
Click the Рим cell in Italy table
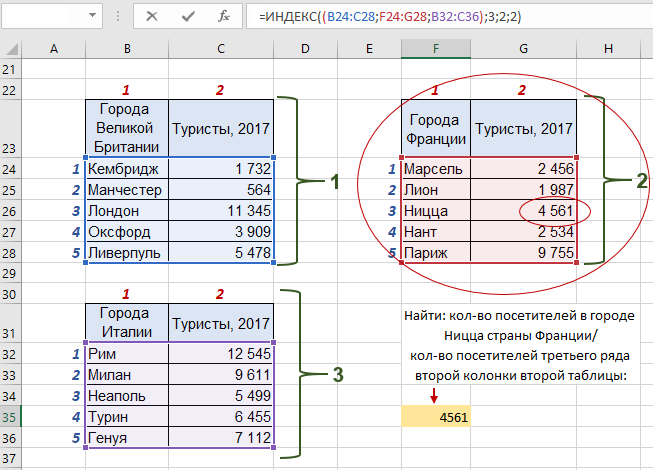click(127, 353)
